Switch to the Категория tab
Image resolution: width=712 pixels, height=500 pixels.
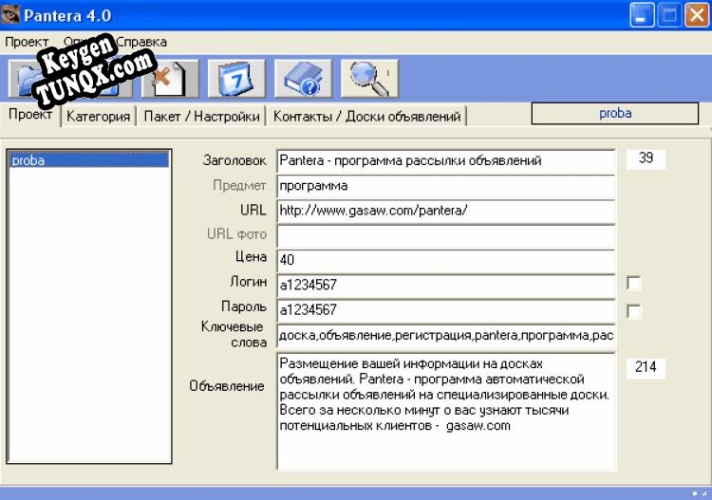[98, 116]
